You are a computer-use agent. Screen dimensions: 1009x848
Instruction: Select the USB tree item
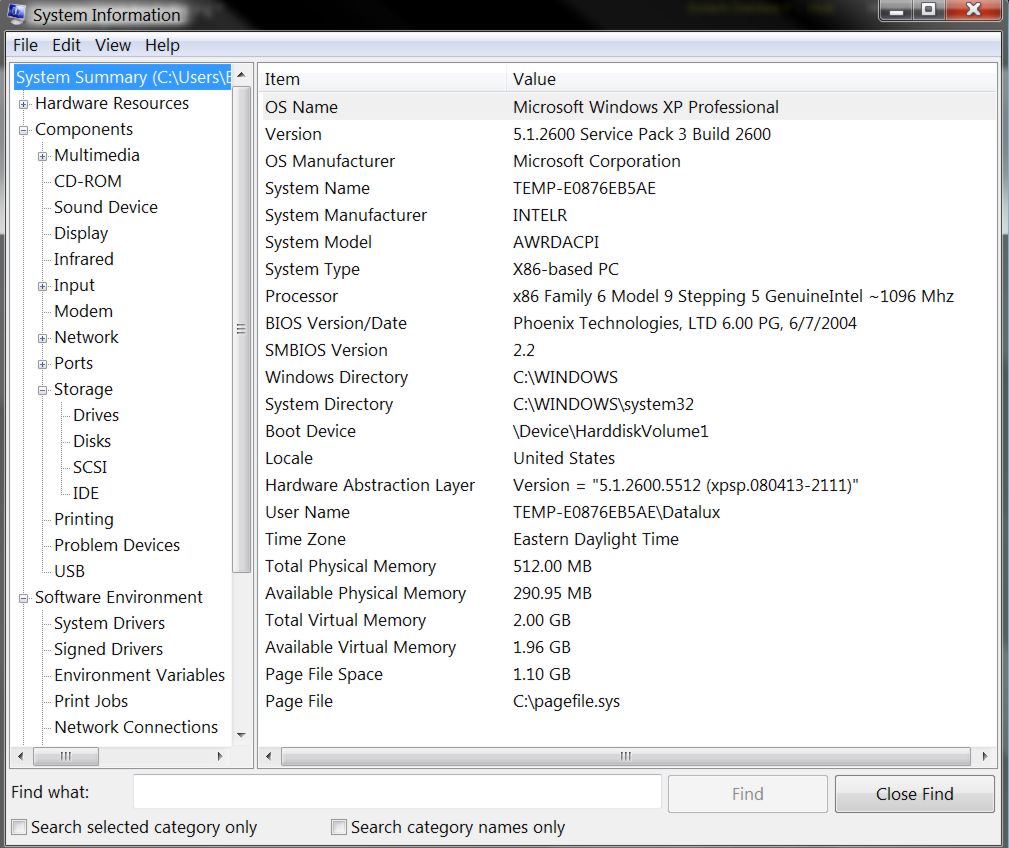(x=69, y=571)
